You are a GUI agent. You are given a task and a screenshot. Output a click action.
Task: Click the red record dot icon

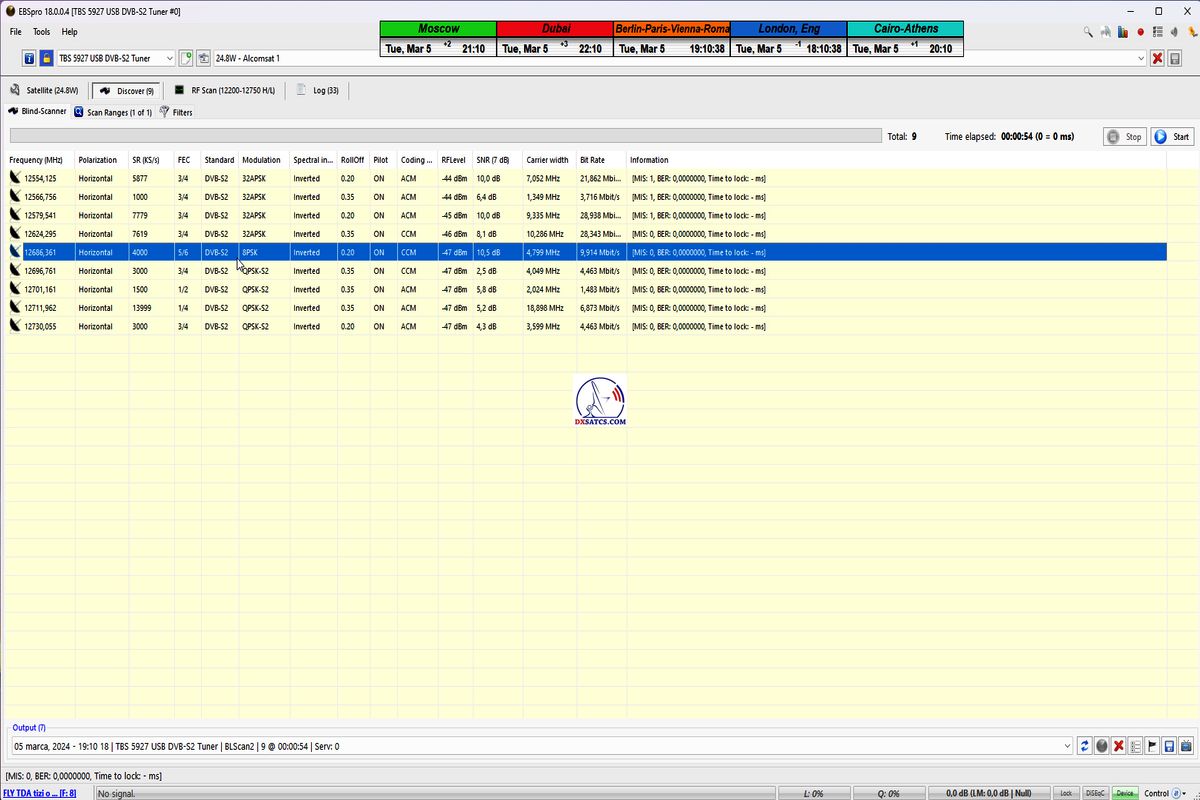1140,32
